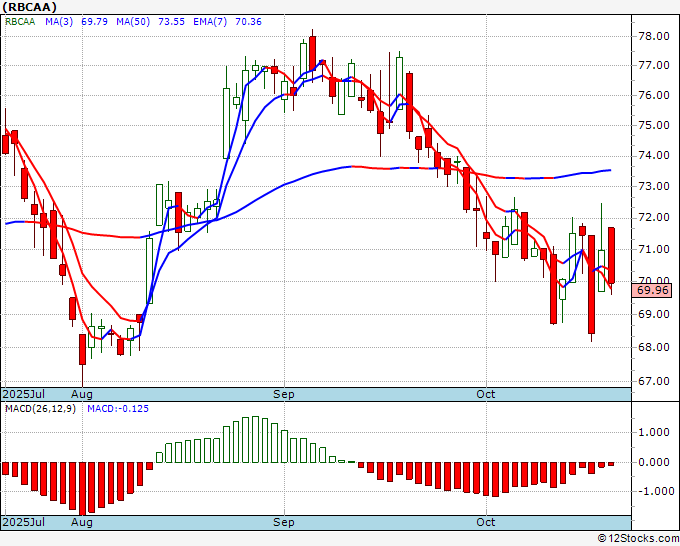
Task: Click the EMA(7) value 70.36
Action: coord(248,22)
